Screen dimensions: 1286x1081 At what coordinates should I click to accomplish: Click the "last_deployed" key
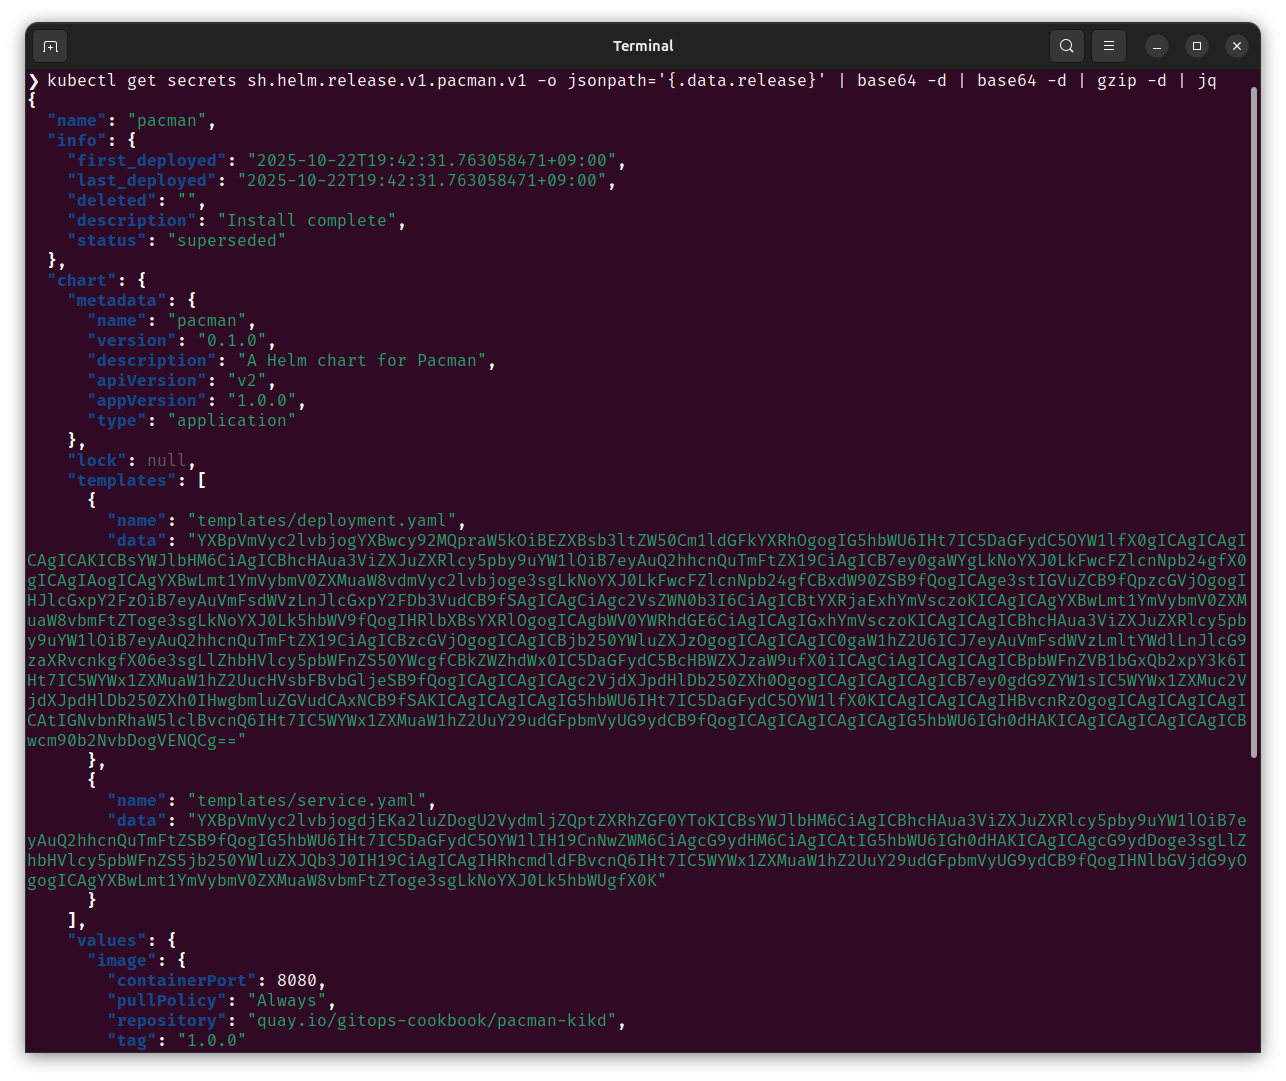pos(142,180)
